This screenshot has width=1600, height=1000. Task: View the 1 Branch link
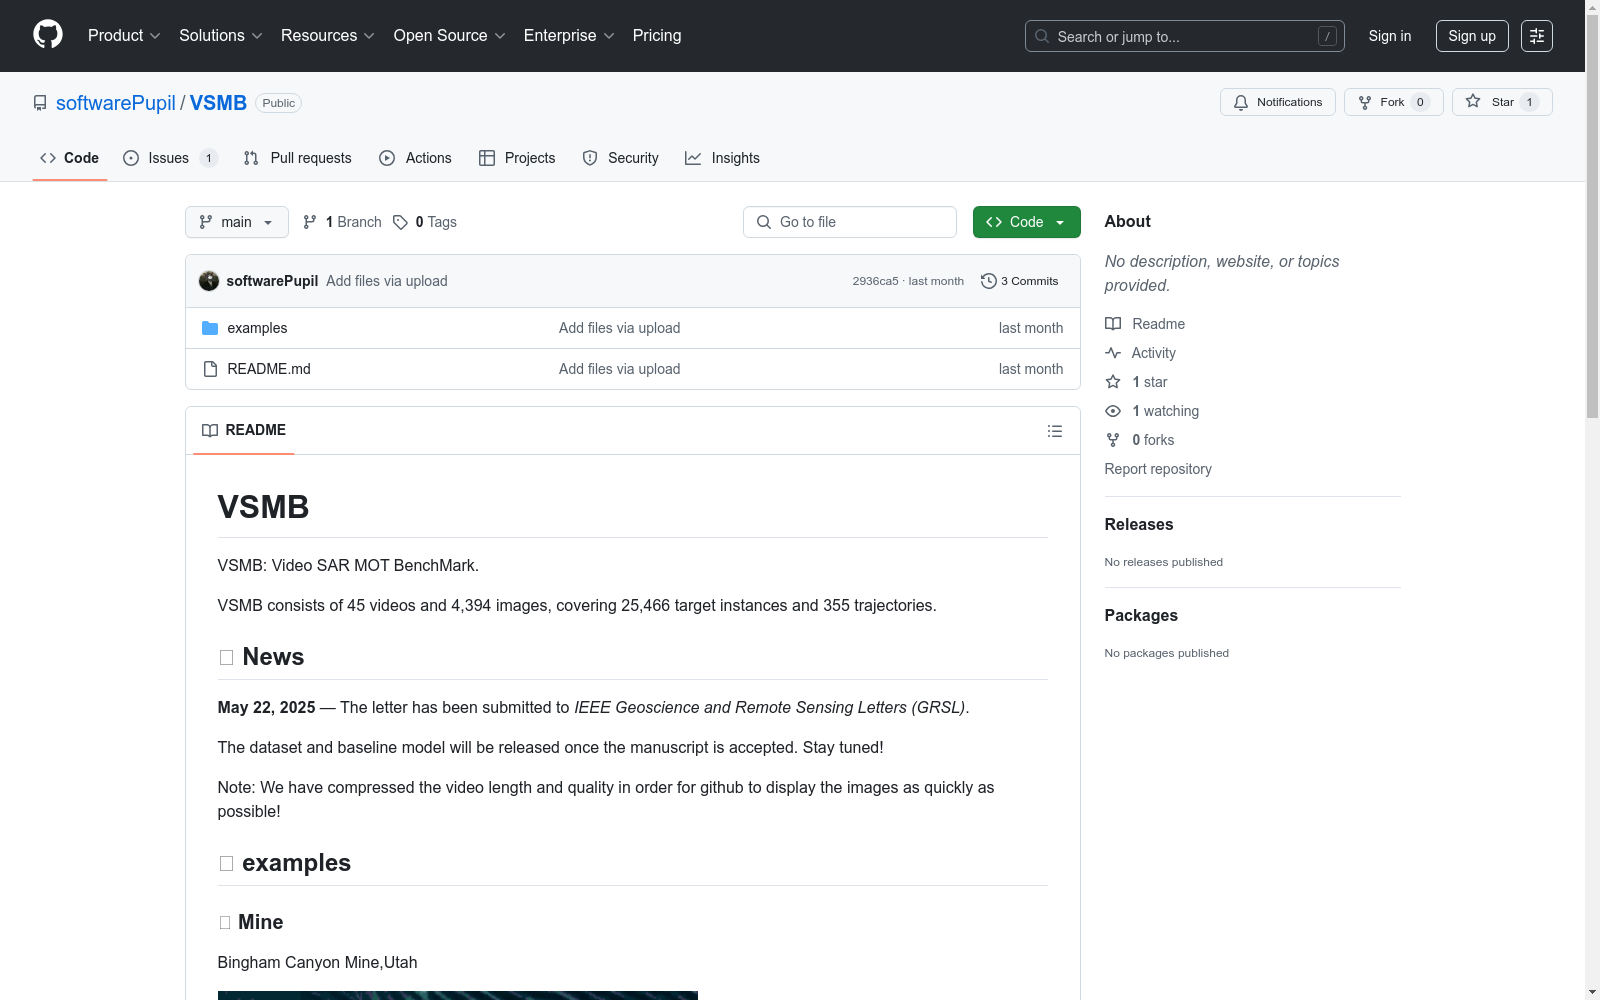pos(342,222)
